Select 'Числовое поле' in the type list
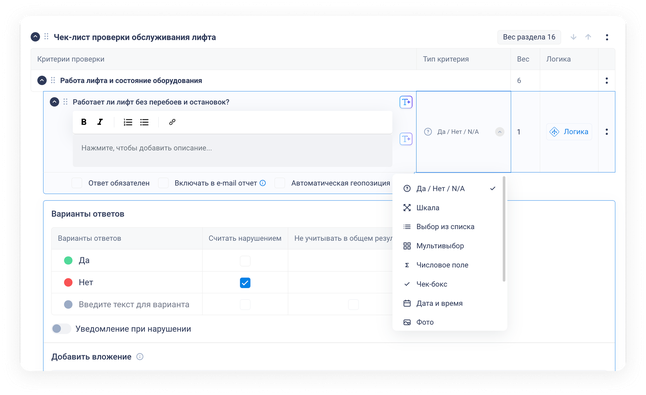Screen dimensions: 646x395 pos(449,265)
